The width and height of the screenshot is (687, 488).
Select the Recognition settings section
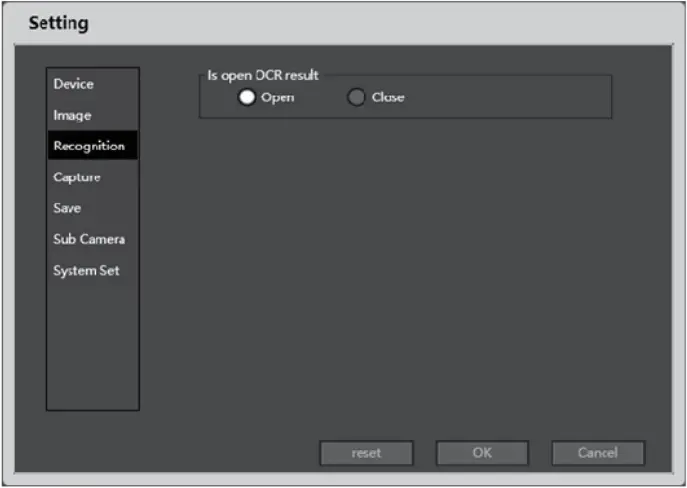click(x=92, y=145)
